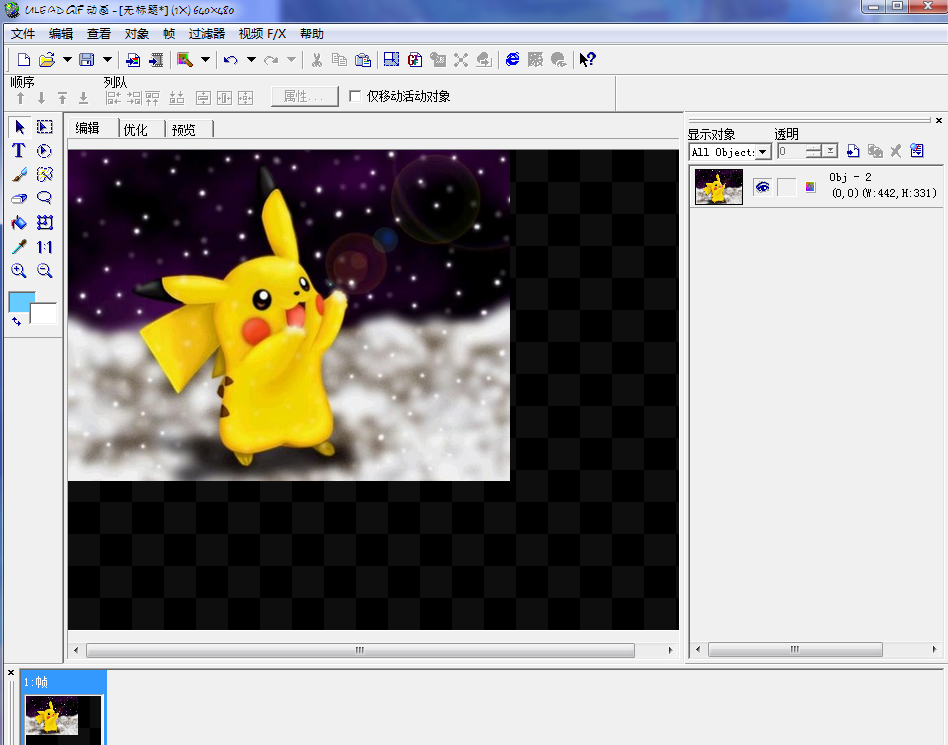Save the project using the floppy disk icon
Image resolution: width=948 pixels, height=745 pixels.
point(87,59)
